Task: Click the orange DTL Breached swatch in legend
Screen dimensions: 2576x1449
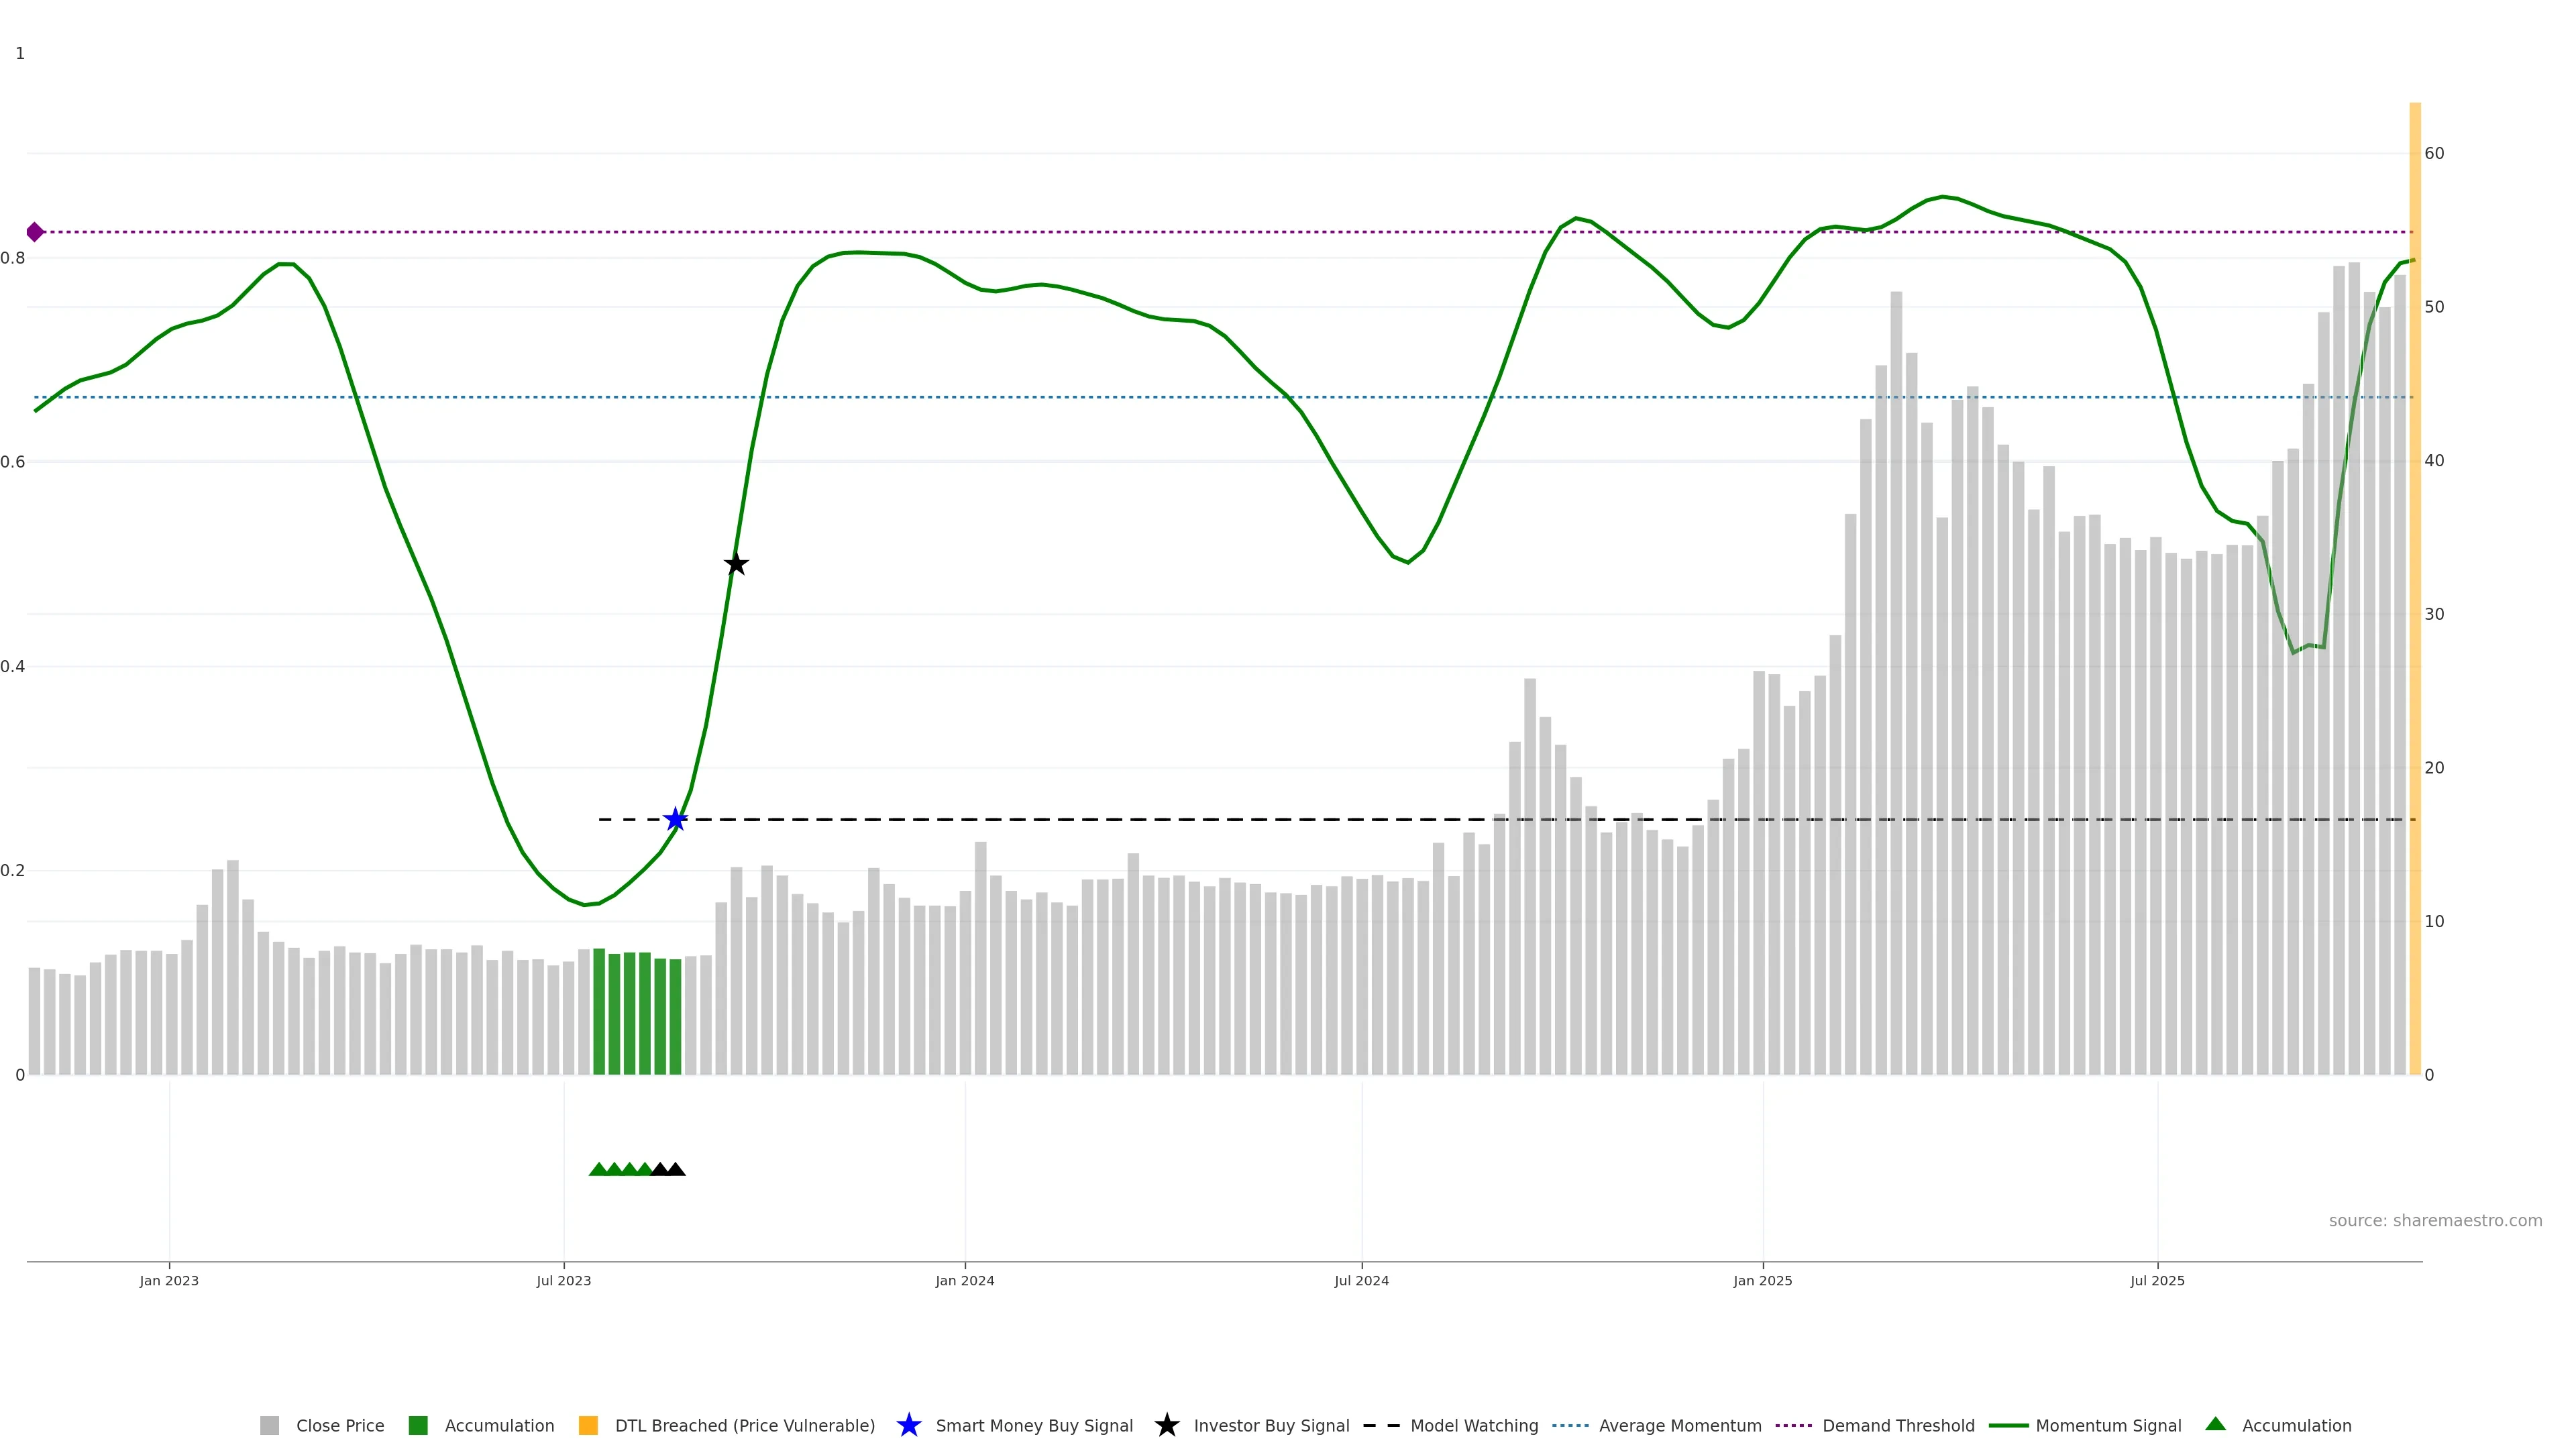Action: pos(588,1425)
